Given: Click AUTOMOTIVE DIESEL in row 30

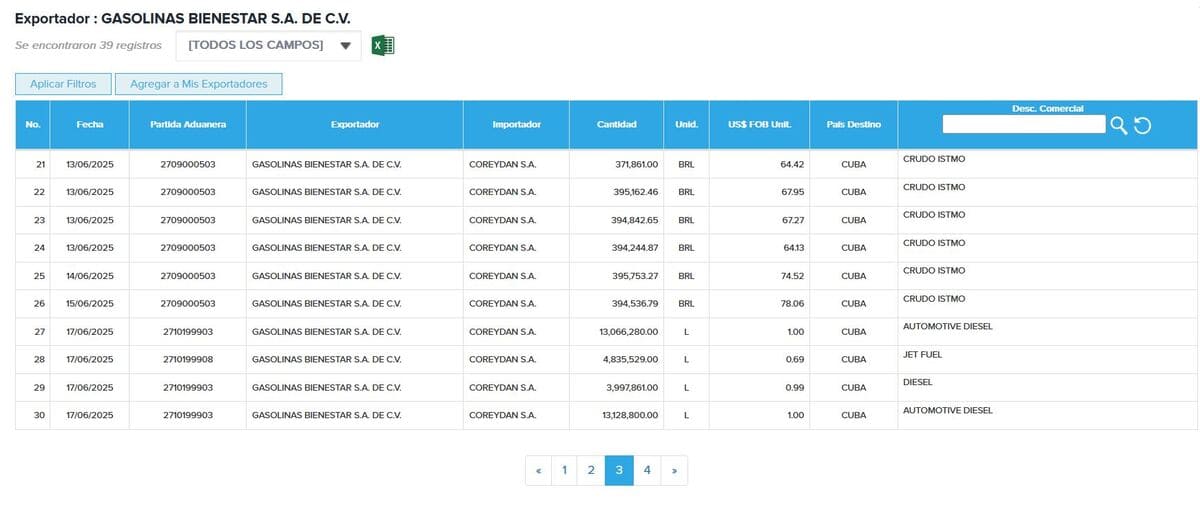Looking at the screenshot, I should pyautogui.click(x=947, y=410).
